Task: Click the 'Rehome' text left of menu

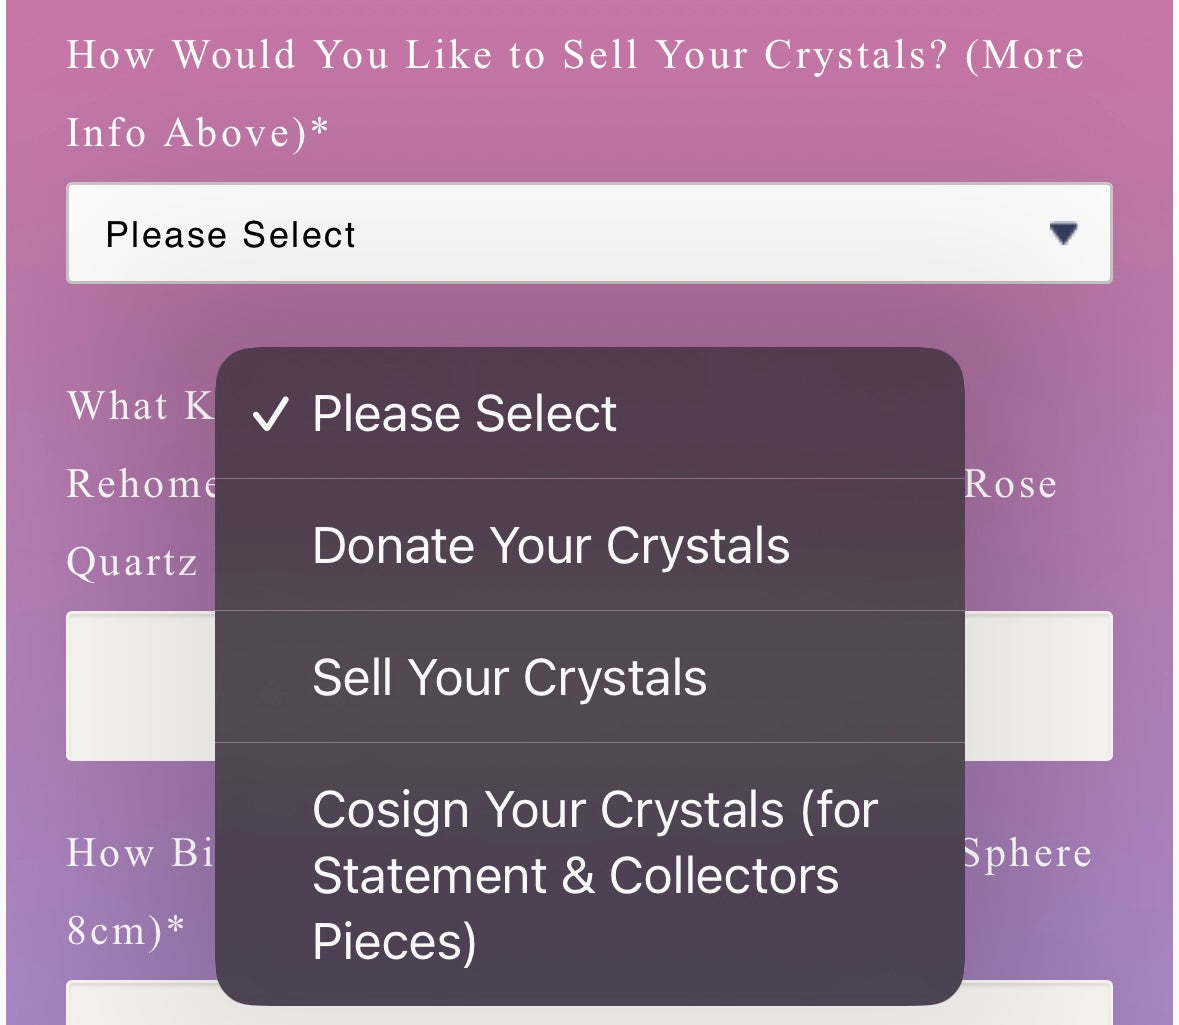Action: (x=140, y=484)
